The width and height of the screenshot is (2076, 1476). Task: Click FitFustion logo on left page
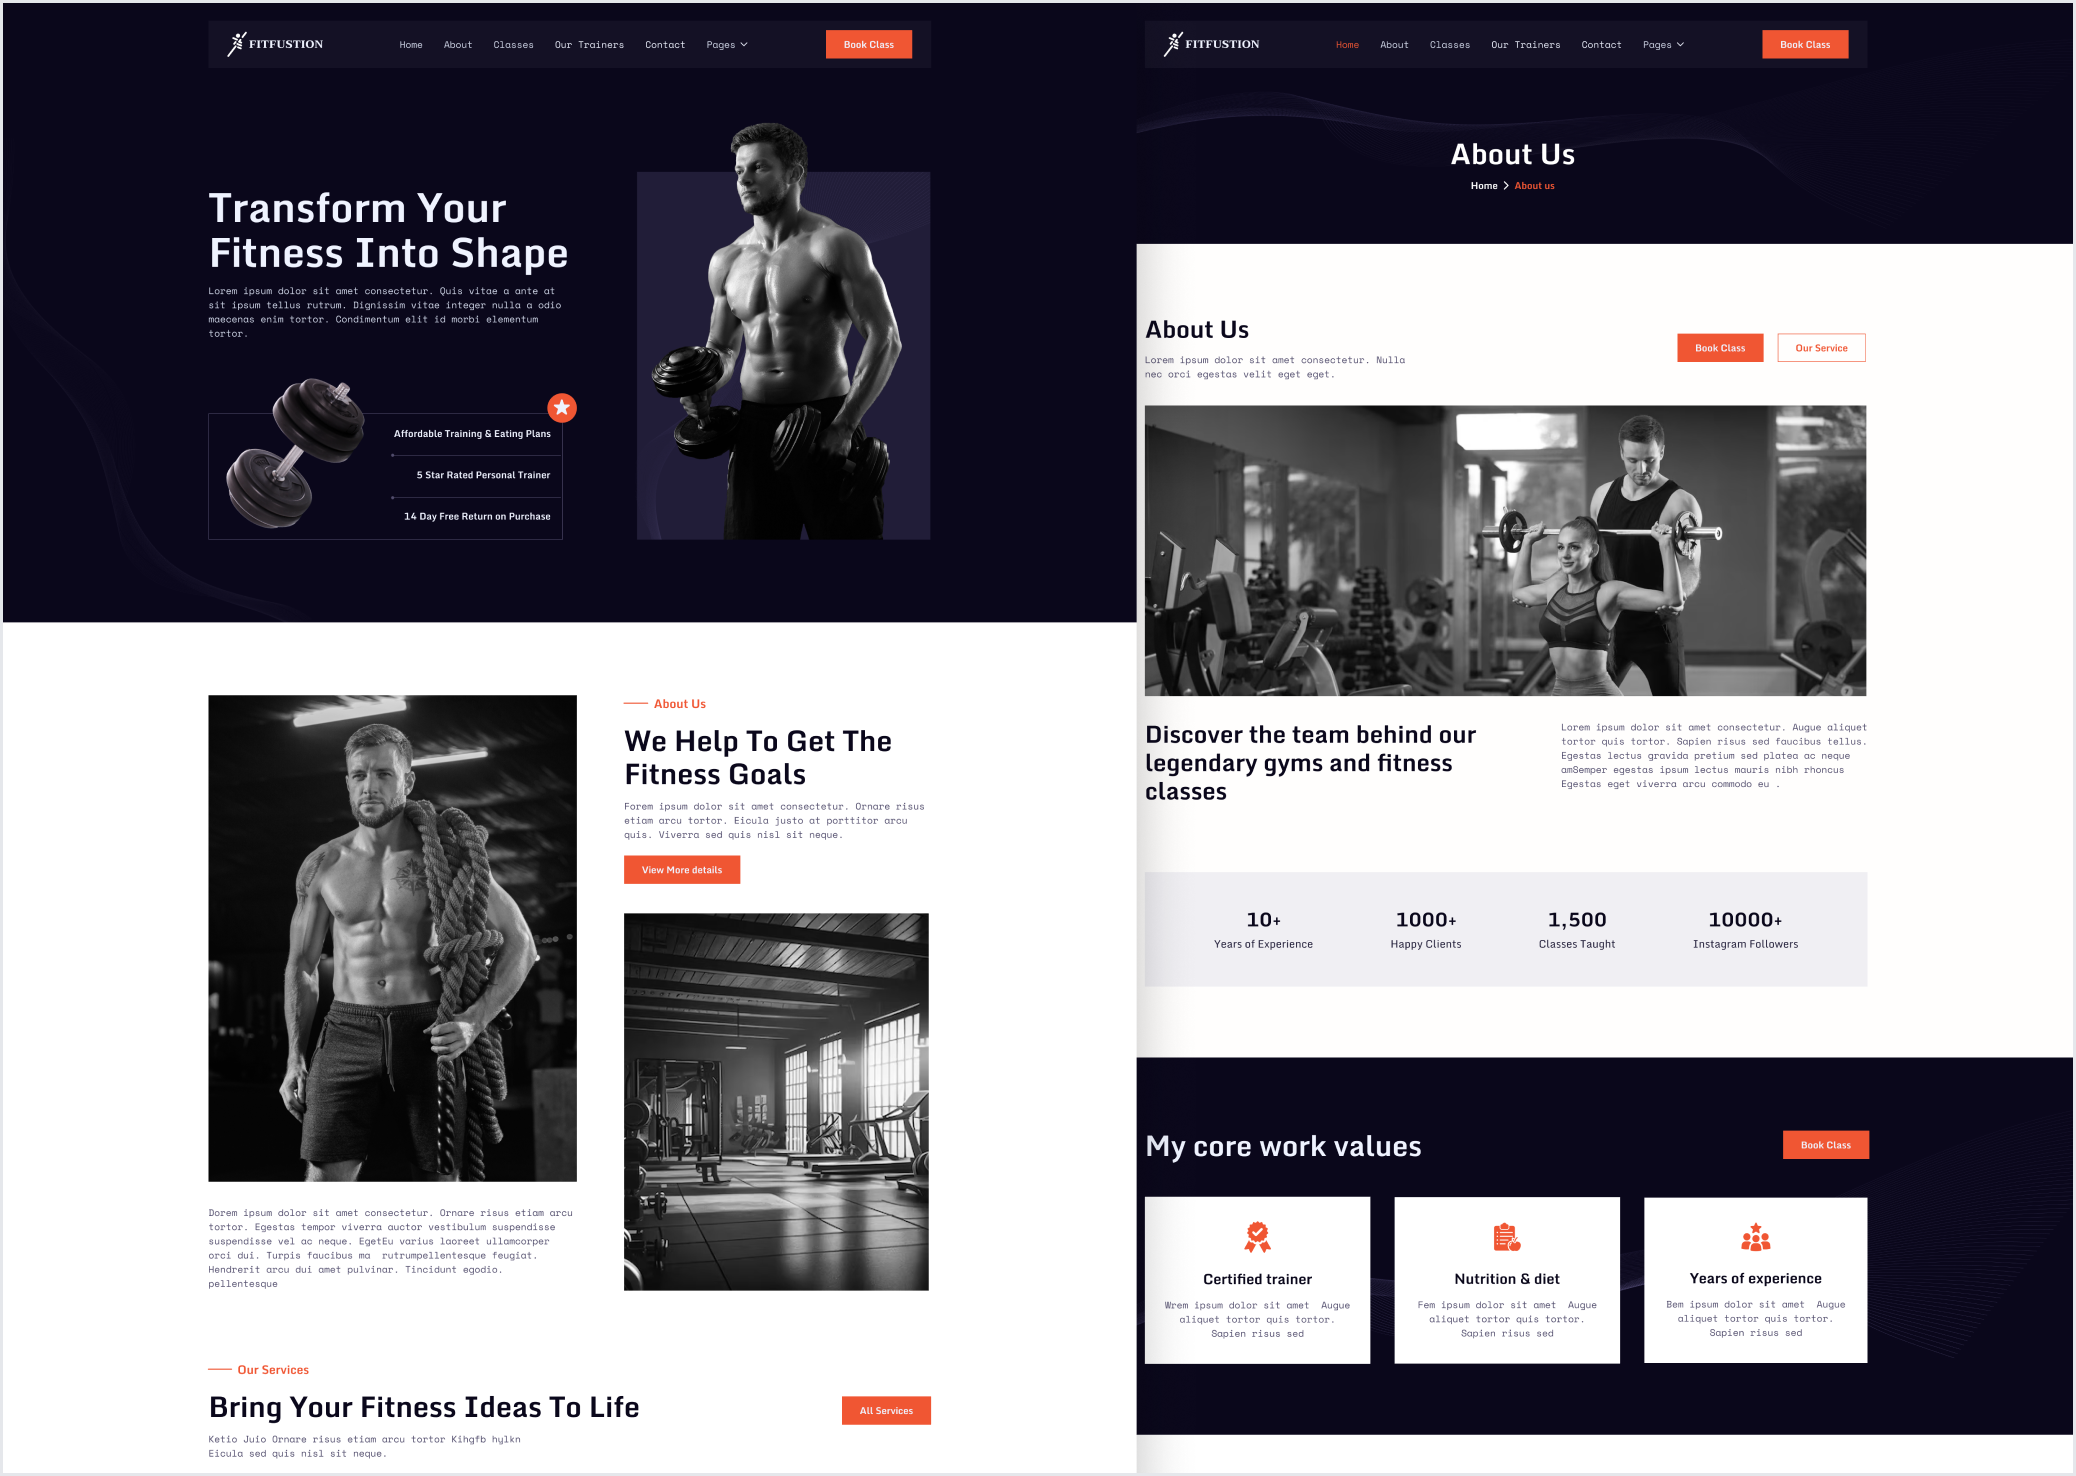(x=275, y=44)
